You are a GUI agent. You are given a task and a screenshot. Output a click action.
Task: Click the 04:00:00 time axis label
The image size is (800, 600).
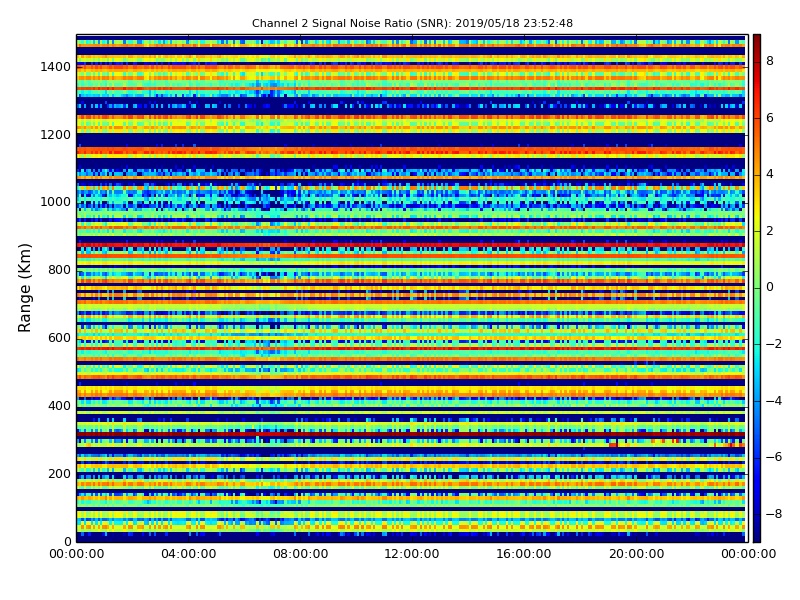(x=189, y=554)
